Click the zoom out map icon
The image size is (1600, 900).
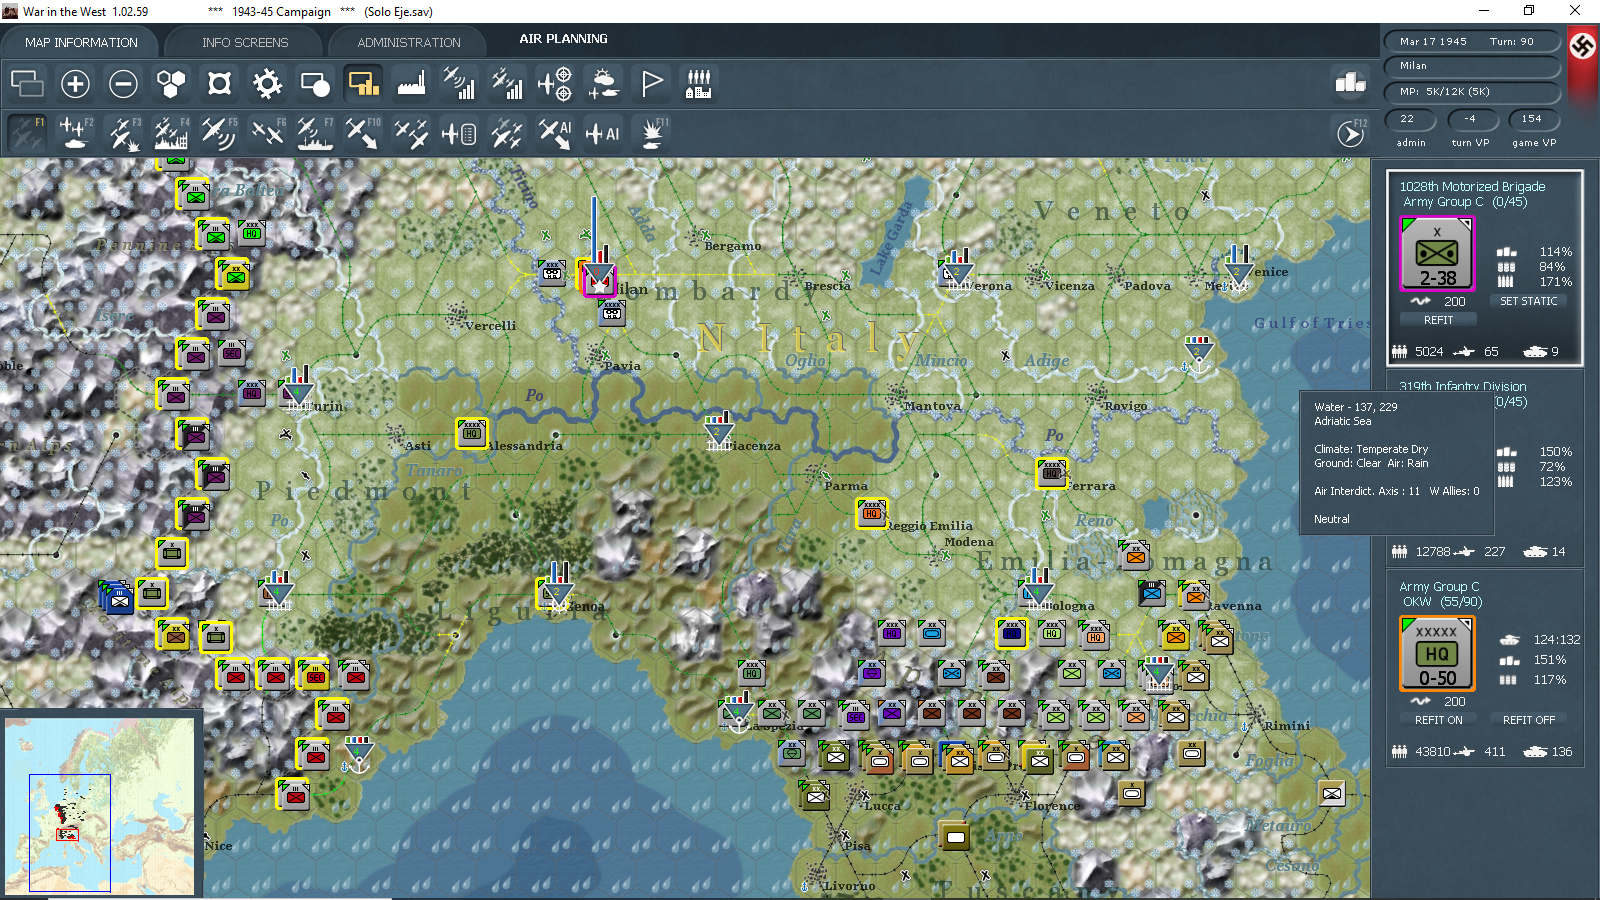[123, 84]
